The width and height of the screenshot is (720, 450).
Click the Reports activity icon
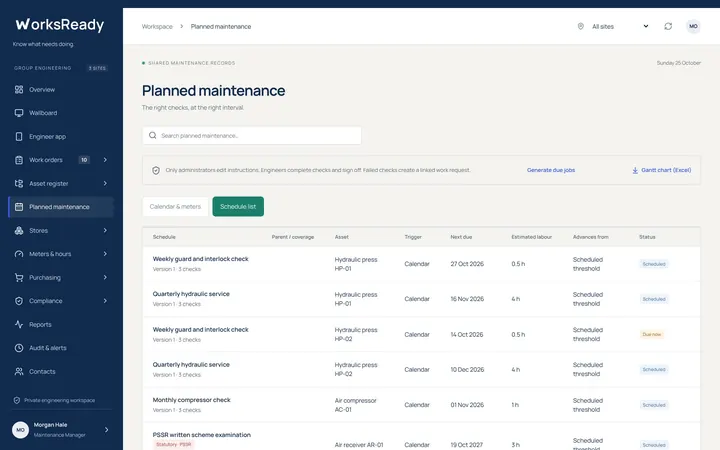tap(19, 324)
